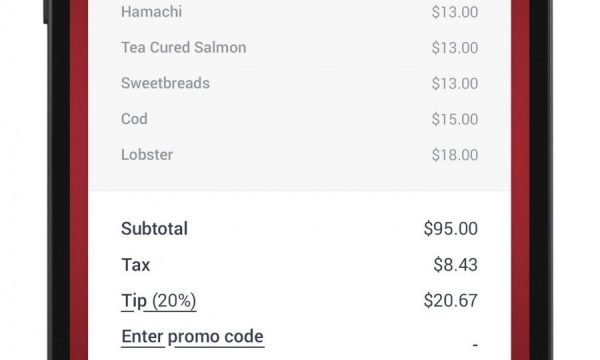
Task: Click the $15.00 Cod price
Action: tap(455, 119)
